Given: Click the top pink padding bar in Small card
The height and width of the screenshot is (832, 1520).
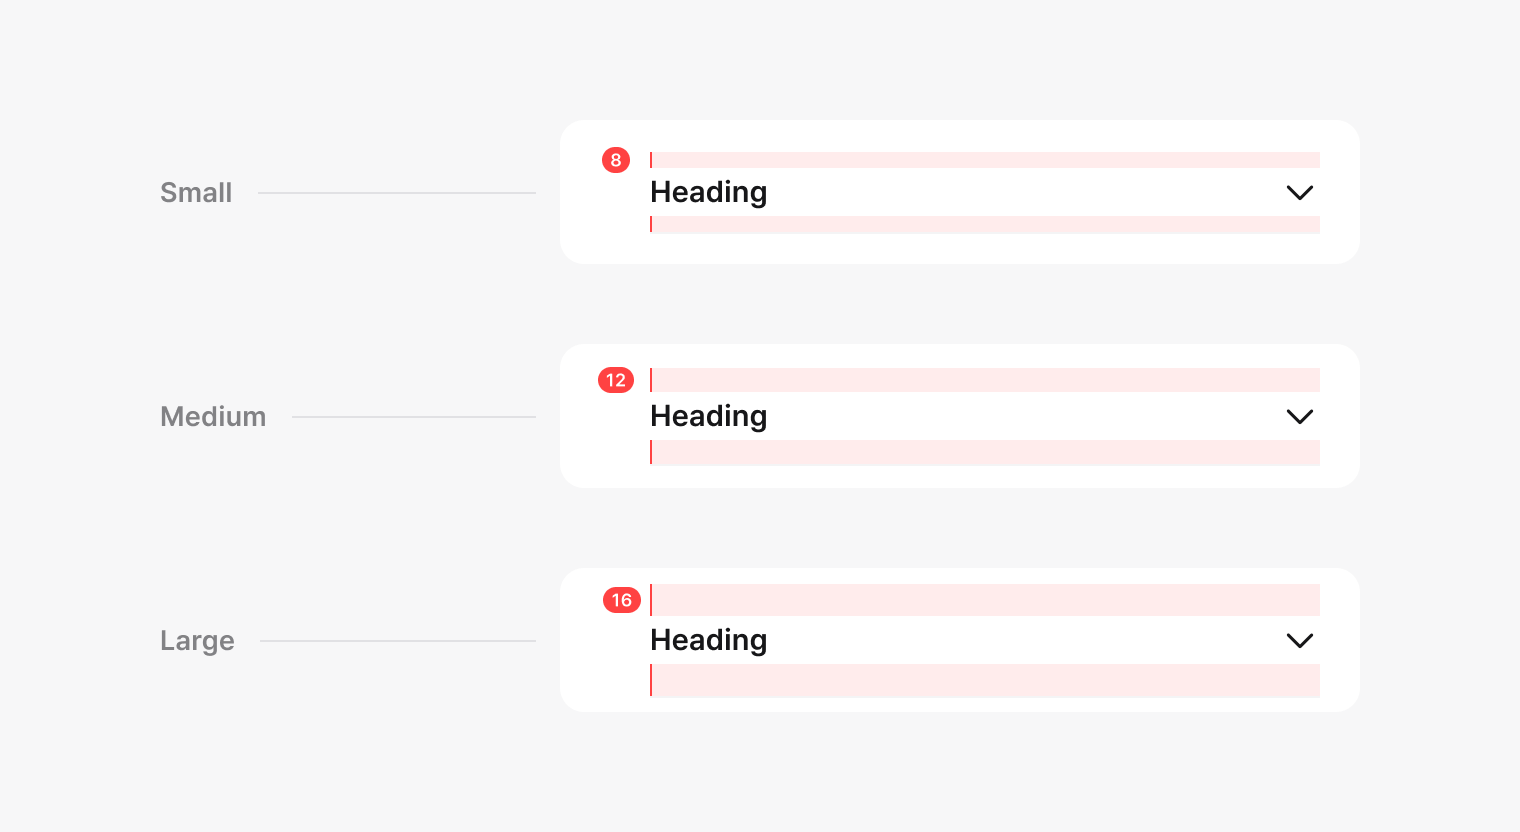Looking at the screenshot, I should pyautogui.click(x=985, y=160).
